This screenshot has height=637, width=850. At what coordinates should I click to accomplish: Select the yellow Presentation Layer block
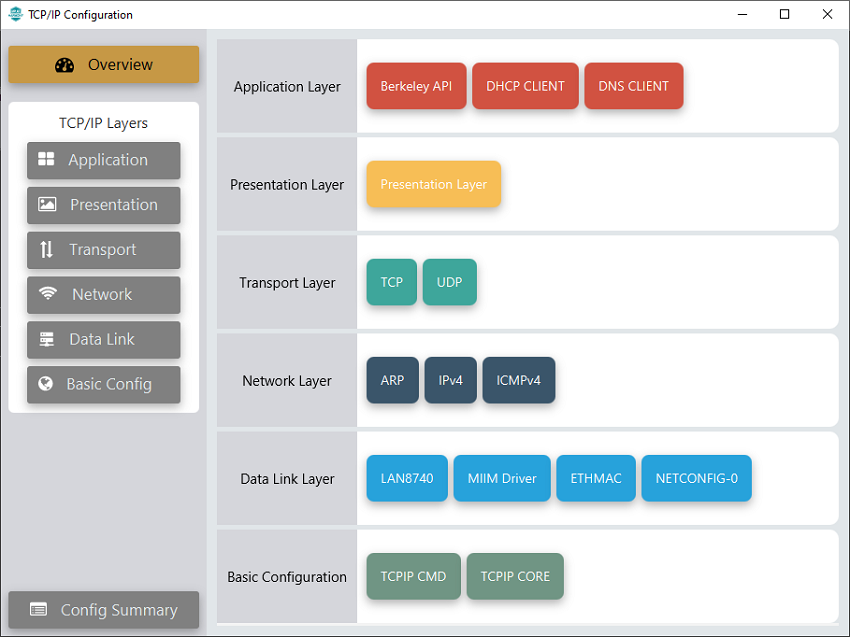click(x=433, y=184)
